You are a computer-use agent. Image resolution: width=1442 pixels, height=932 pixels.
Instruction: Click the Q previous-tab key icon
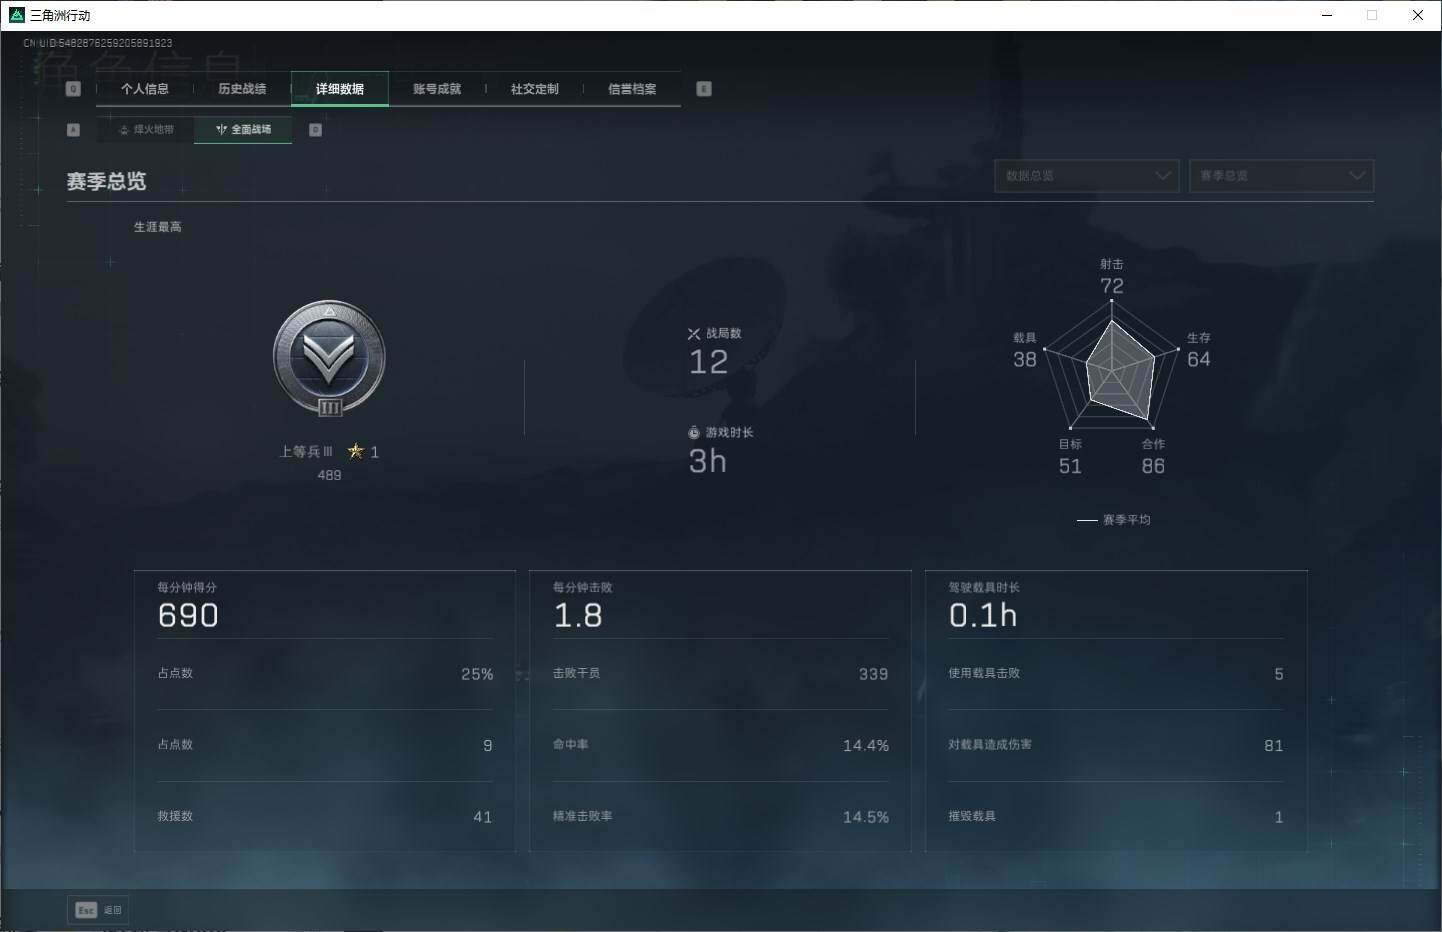73,89
